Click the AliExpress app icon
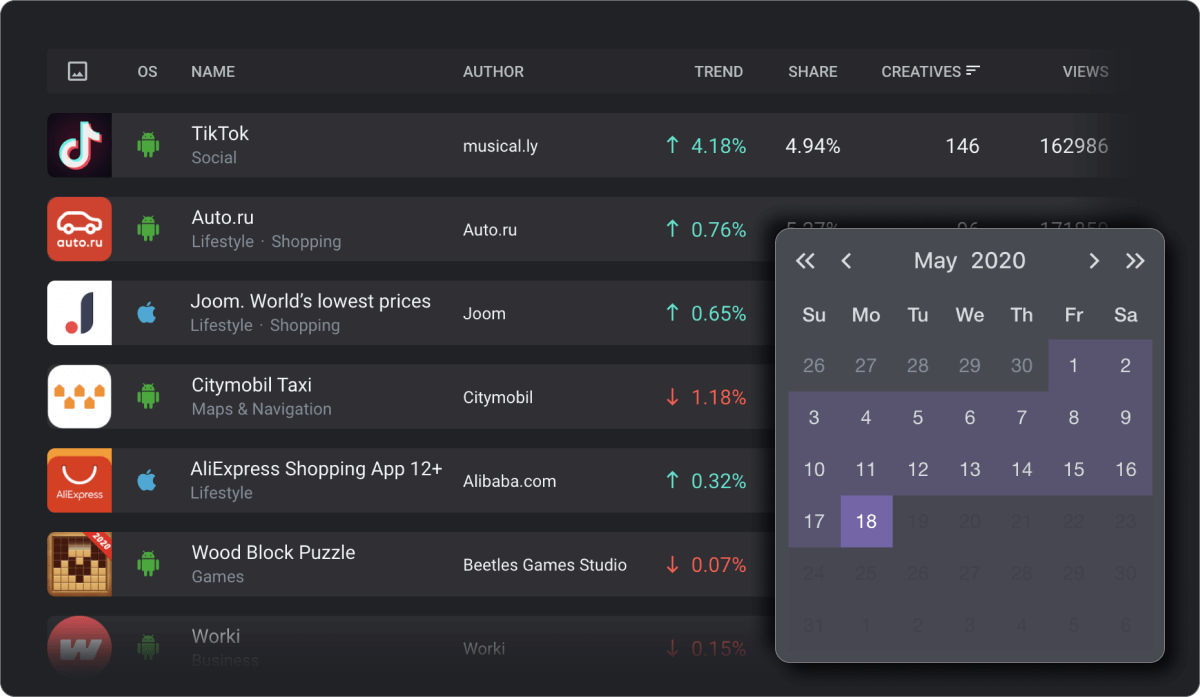Screen dimensions: 1200x697 click(x=79, y=481)
